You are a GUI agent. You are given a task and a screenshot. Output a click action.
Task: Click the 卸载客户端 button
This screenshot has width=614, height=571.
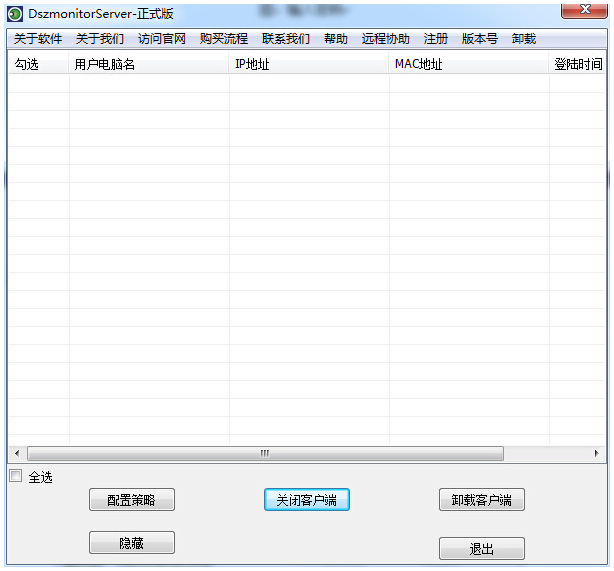tap(481, 500)
